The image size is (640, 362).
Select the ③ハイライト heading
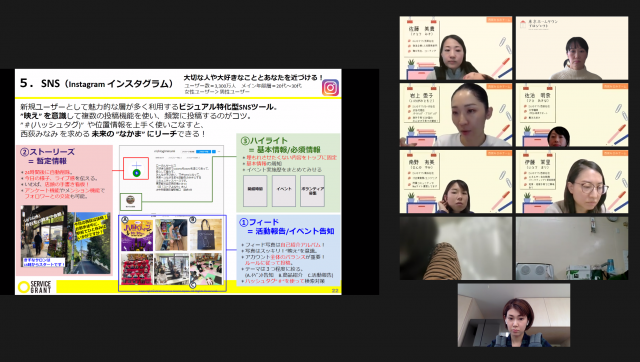tap(264, 141)
